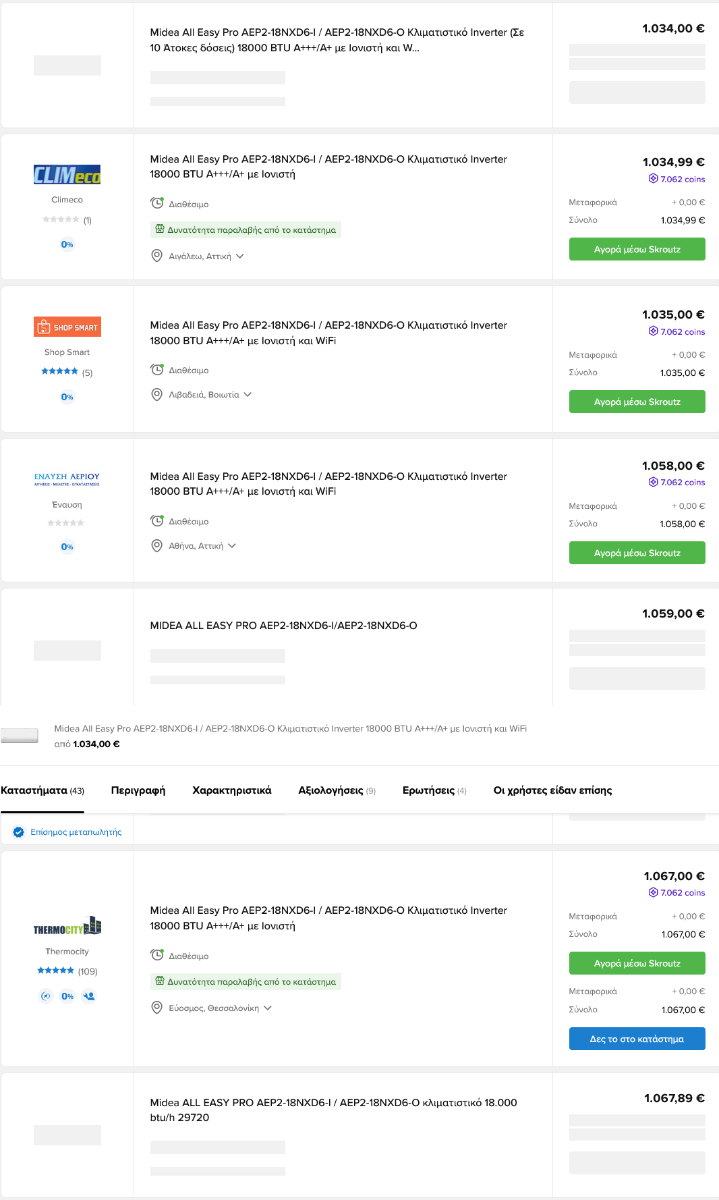The width and height of the screenshot is (719, 1200).
Task: Click location pin icon beside Λιβαδειά, Βοιωτία
Action: pos(157,394)
